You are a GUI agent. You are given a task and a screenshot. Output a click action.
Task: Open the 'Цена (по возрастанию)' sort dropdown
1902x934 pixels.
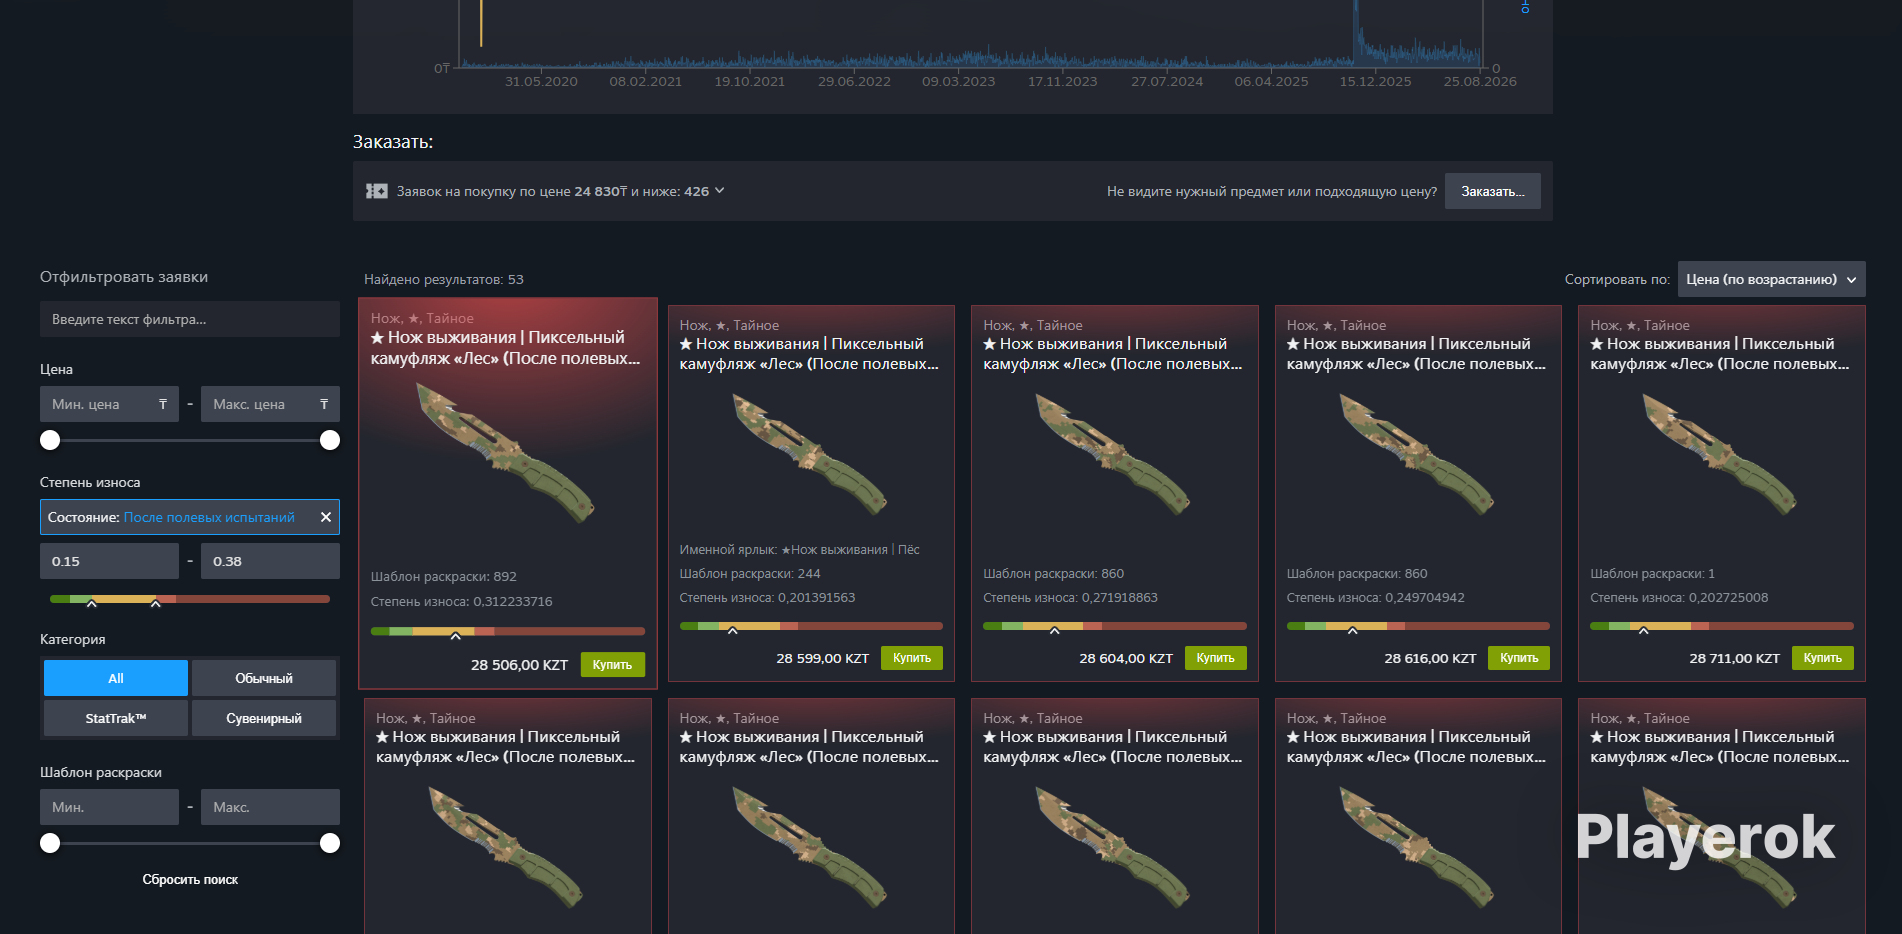point(1771,279)
